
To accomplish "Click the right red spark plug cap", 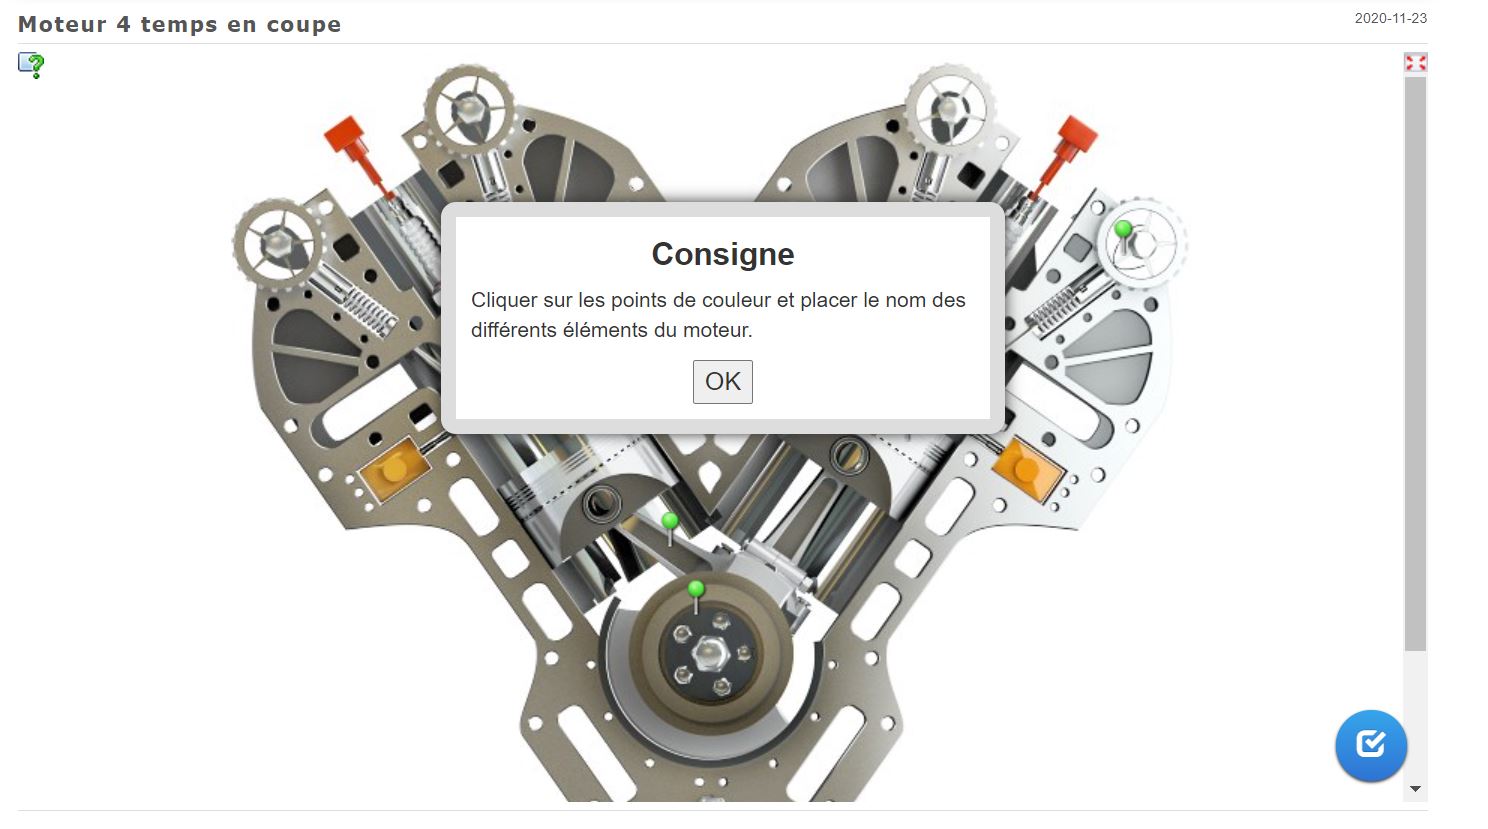I will pyautogui.click(x=1075, y=138).
